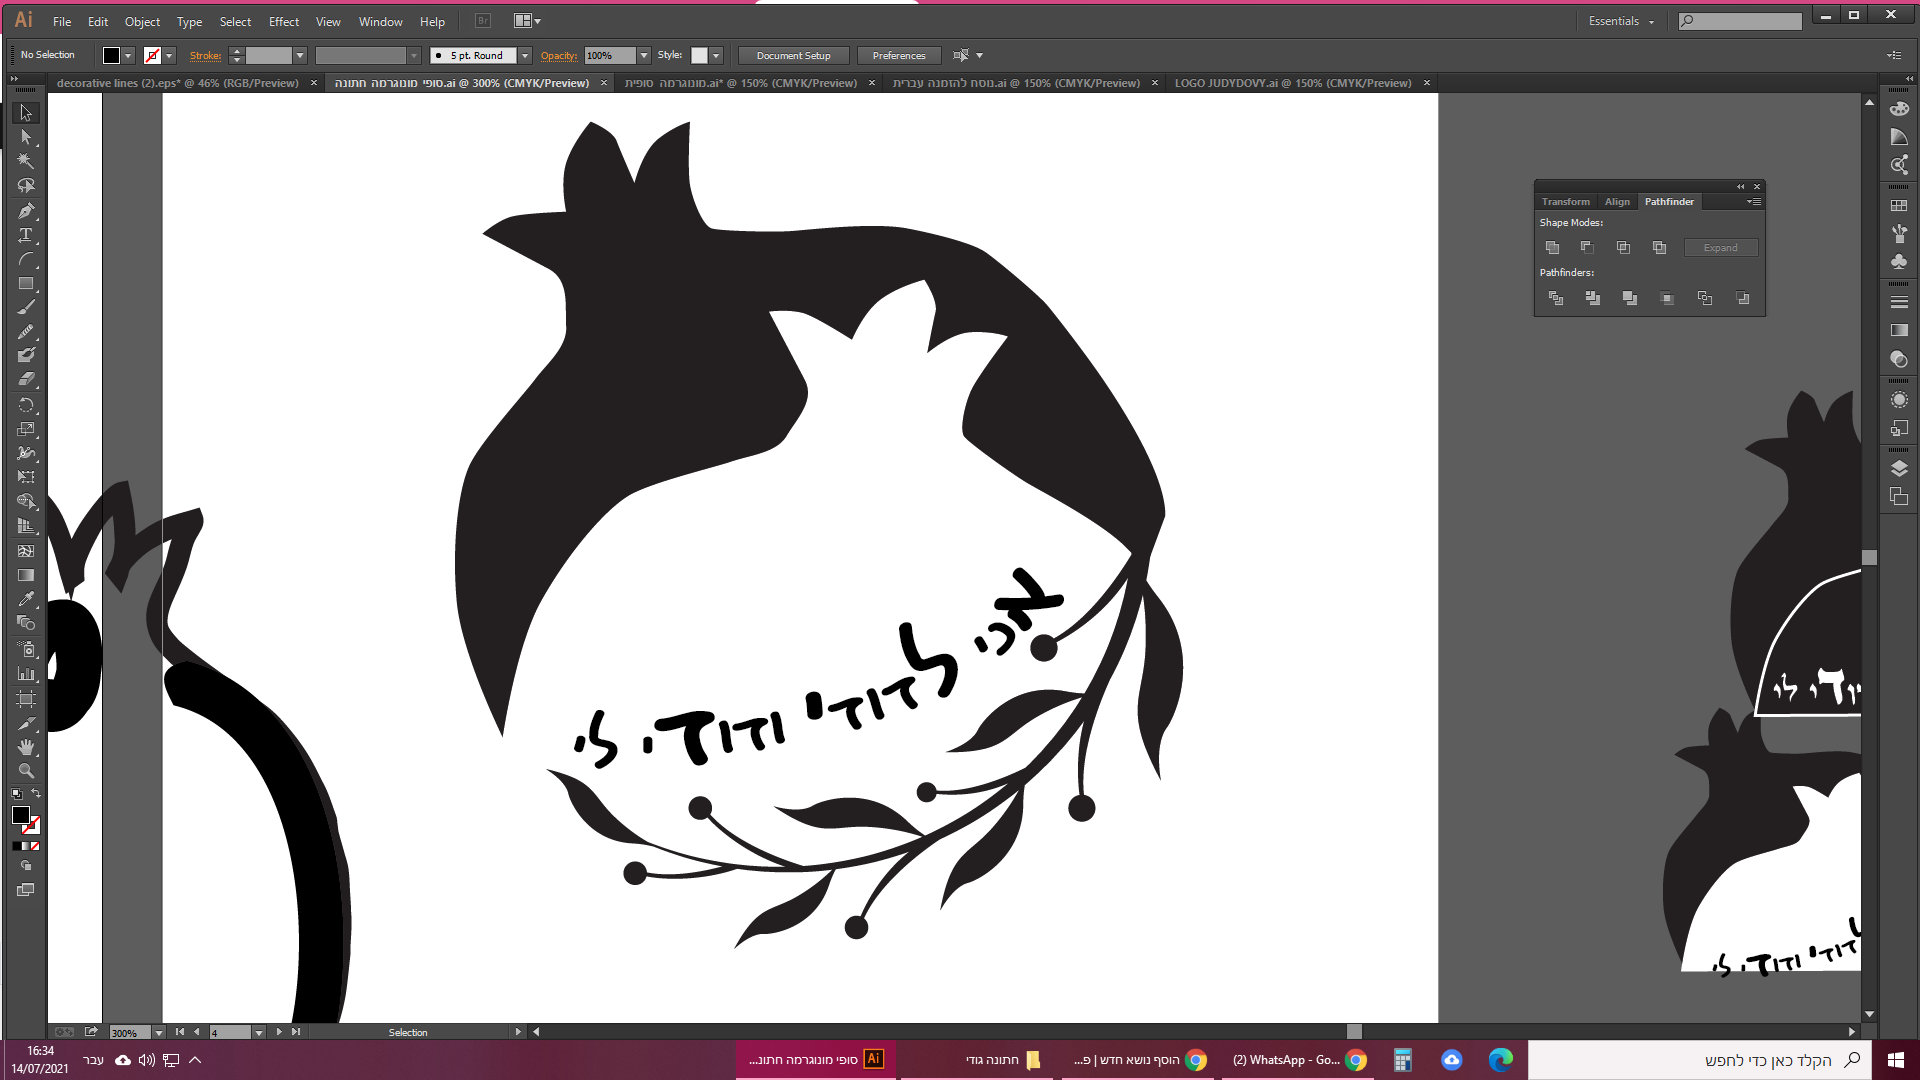The image size is (1920, 1080).
Task: Click the fill color swatch in control bar
Action: tap(111, 56)
